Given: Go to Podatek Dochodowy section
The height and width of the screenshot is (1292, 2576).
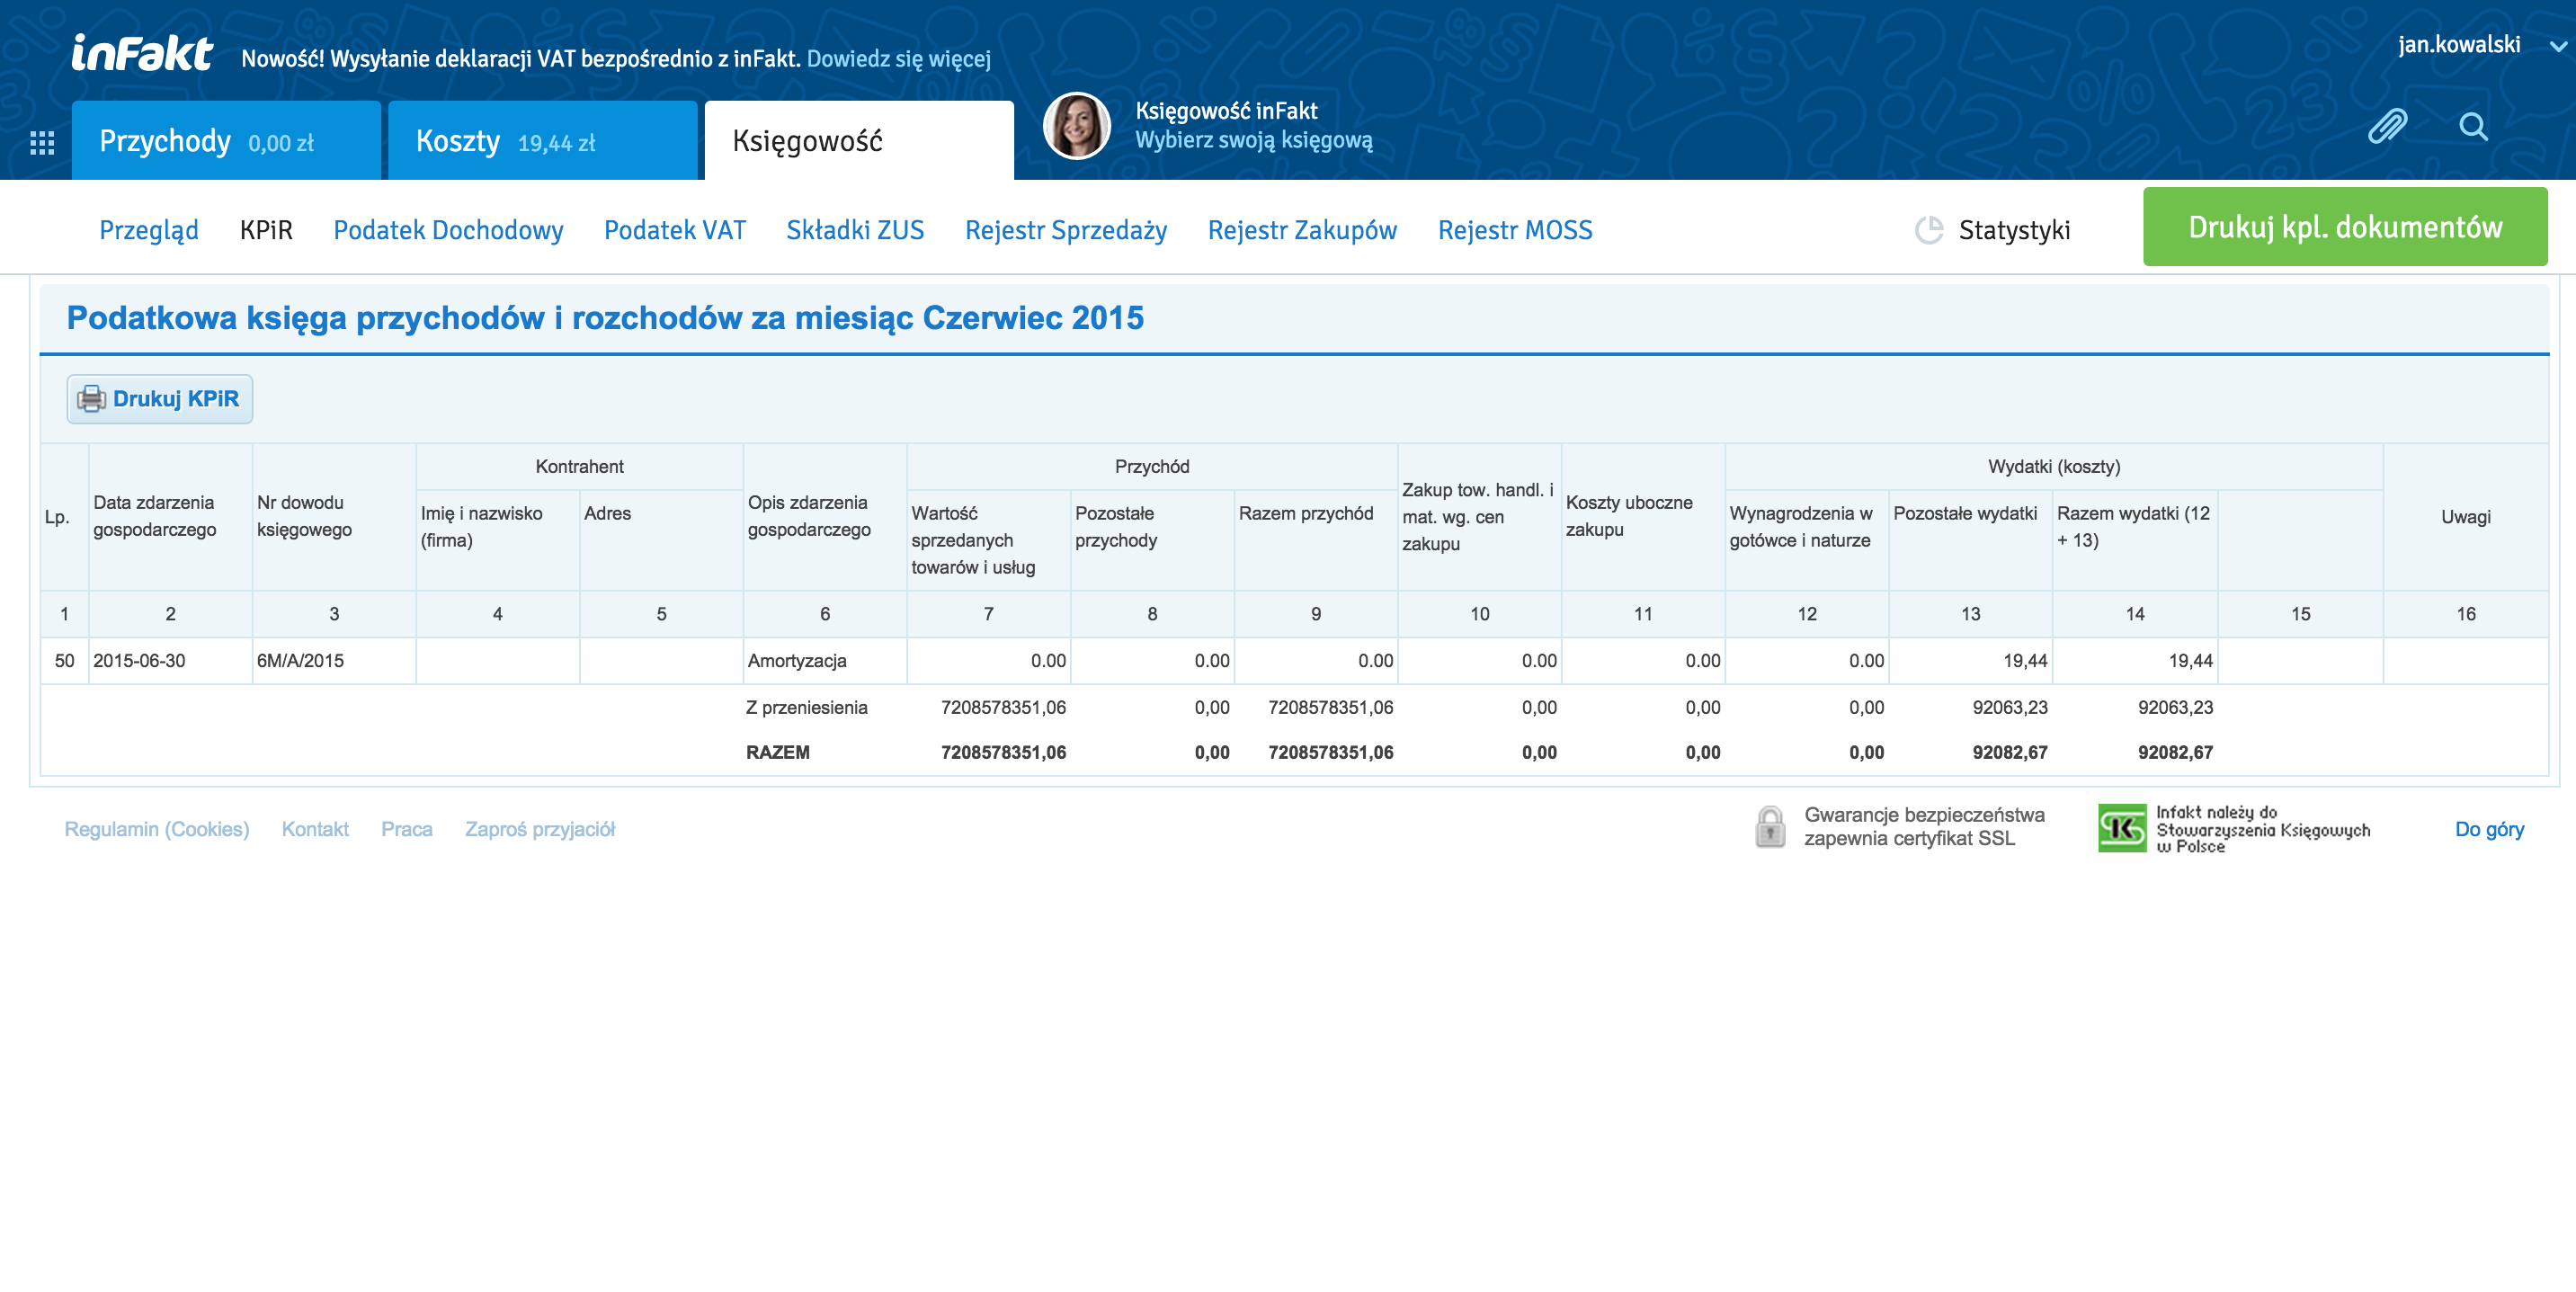Looking at the screenshot, I should (x=448, y=230).
